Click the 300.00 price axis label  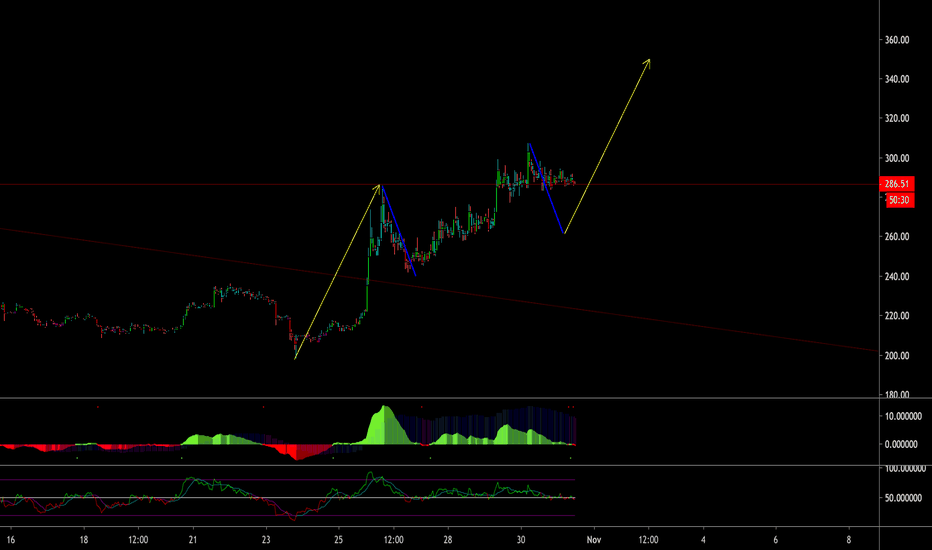(x=896, y=158)
